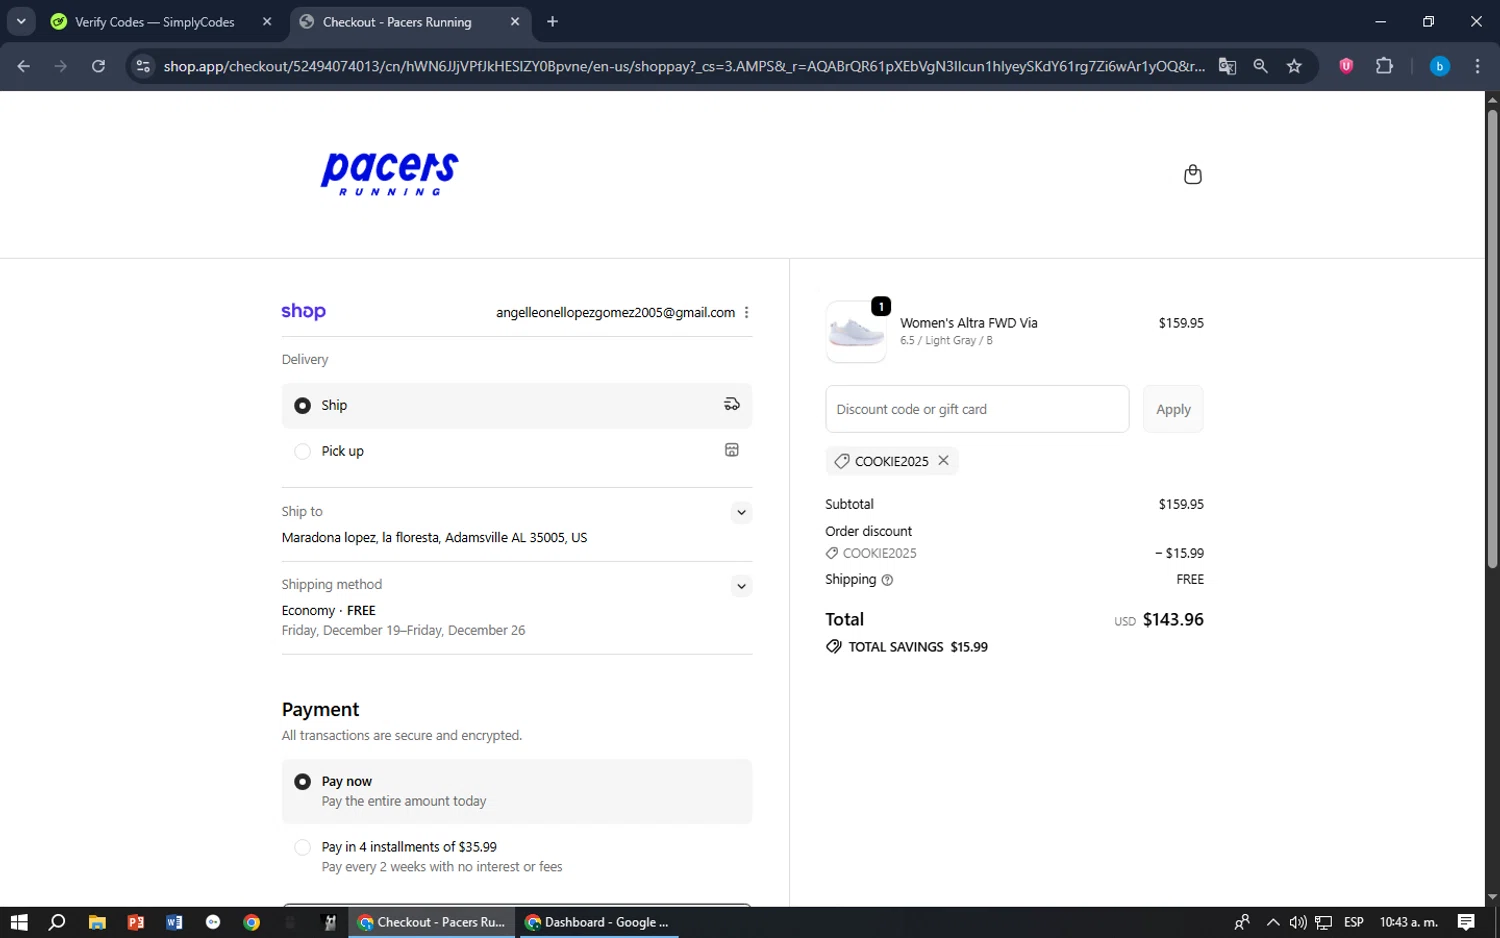Switch to Dashboard - Google taskbar window
Image resolution: width=1500 pixels, height=938 pixels.
597,922
